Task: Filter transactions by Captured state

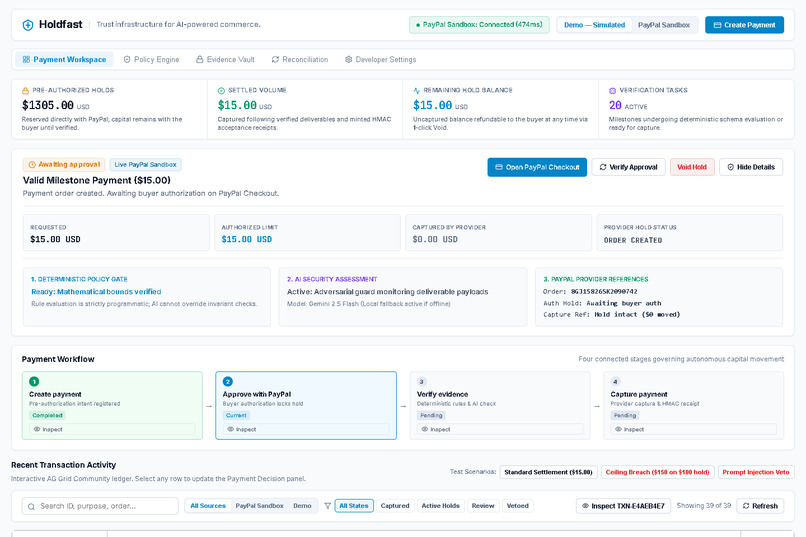Action: click(x=395, y=506)
